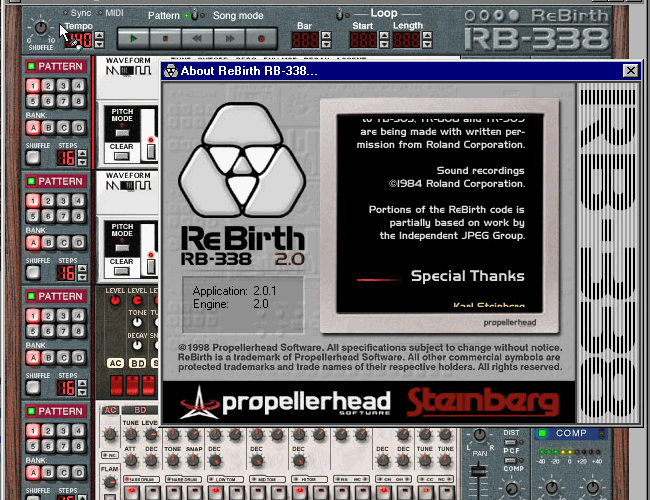650x500 pixels.
Task: Select the HI TOM instrument button
Action: pyautogui.click(x=309, y=479)
